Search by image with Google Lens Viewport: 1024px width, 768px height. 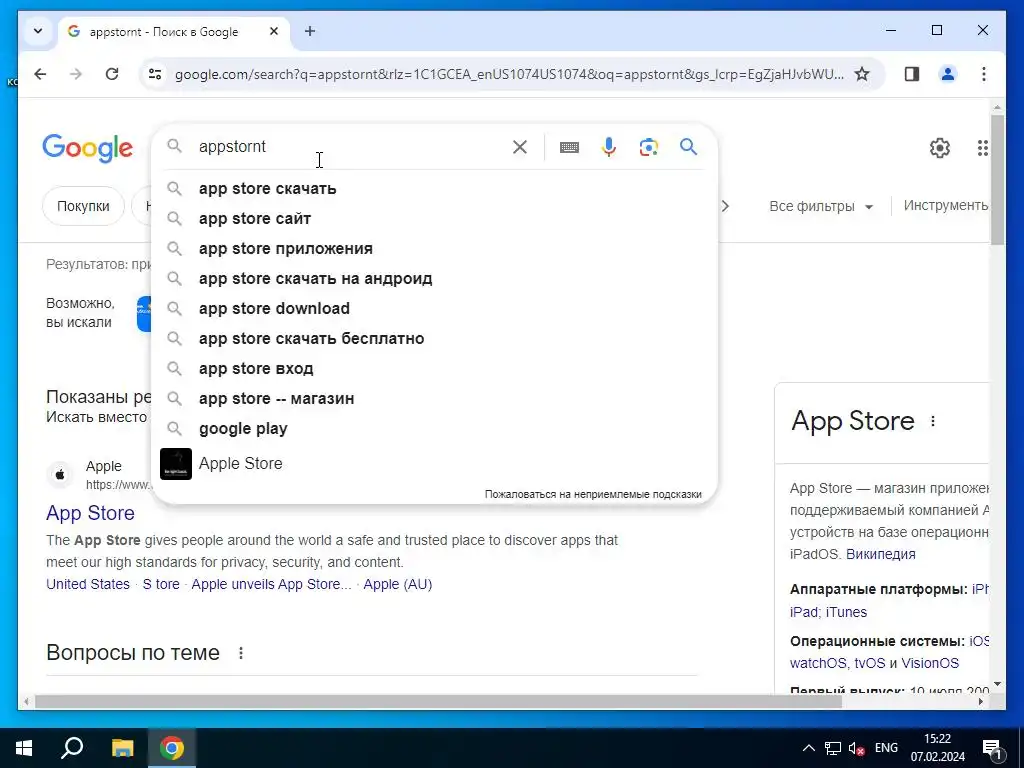[648, 147]
